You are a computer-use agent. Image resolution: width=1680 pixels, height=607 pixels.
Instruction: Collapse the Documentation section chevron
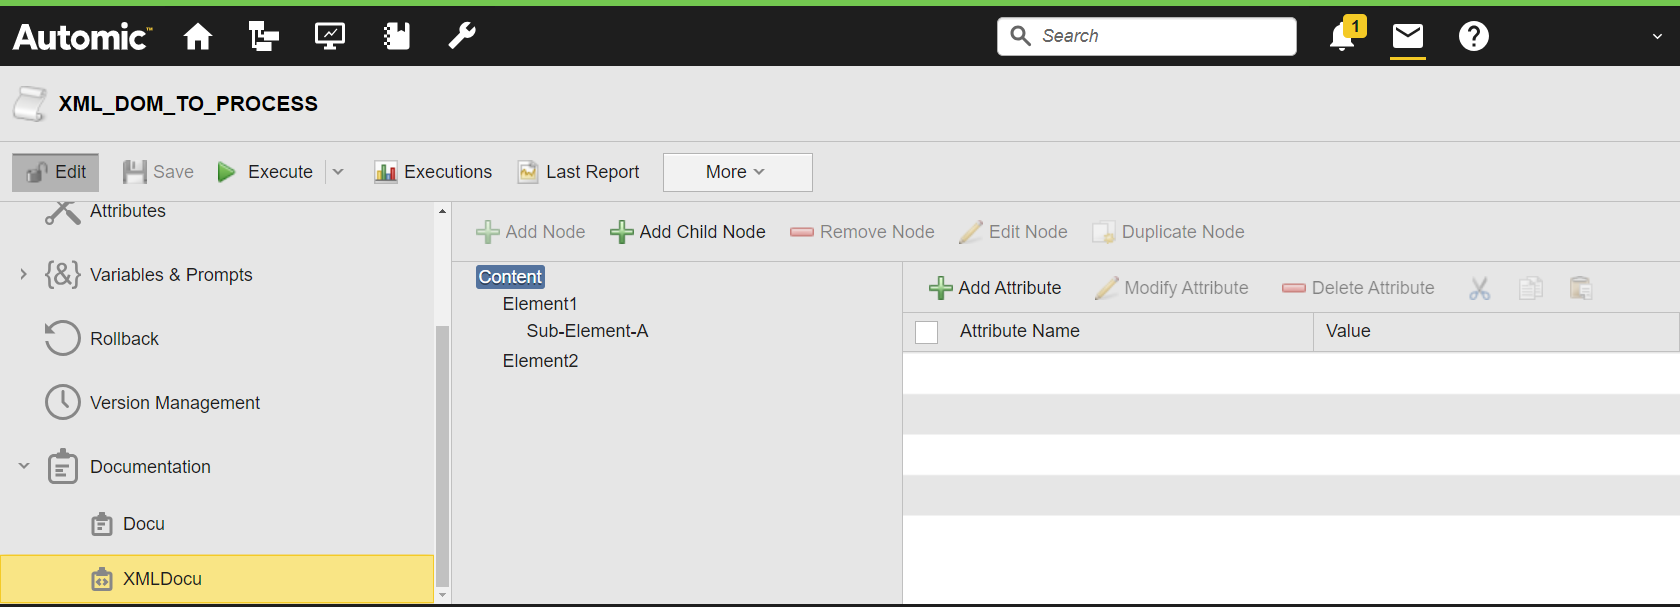pyautogui.click(x=23, y=466)
